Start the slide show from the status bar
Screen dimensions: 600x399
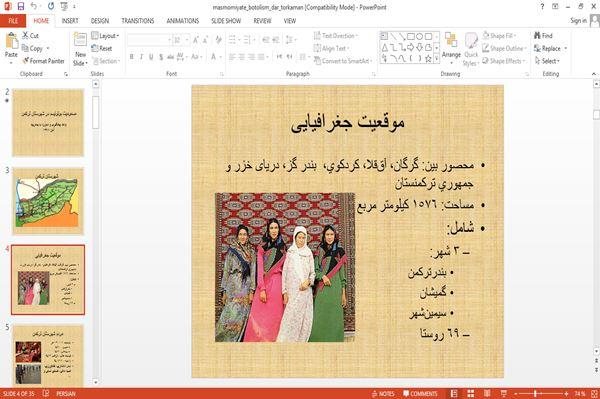(504, 394)
